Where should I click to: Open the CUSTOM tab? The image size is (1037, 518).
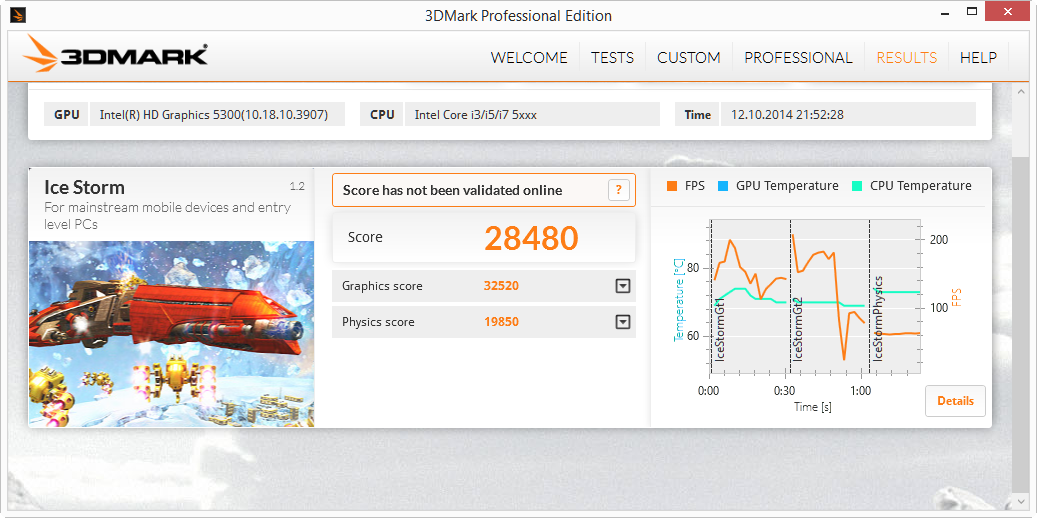pyautogui.click(x=688, y=58)
